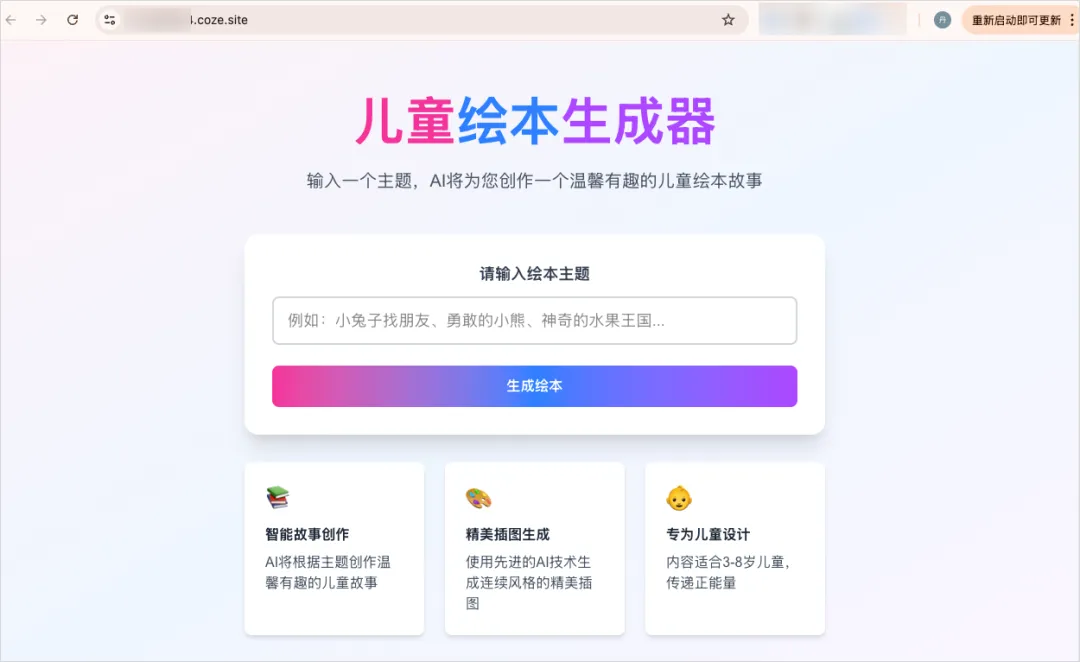Click the subtitle text 输入一个主题

point(360,180)
